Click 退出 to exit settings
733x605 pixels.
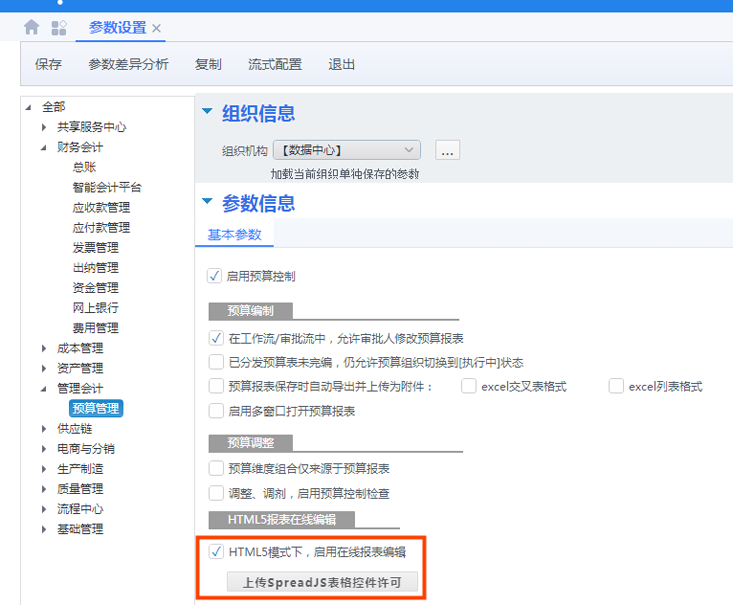pyautogui.click(x=342, y=64)
